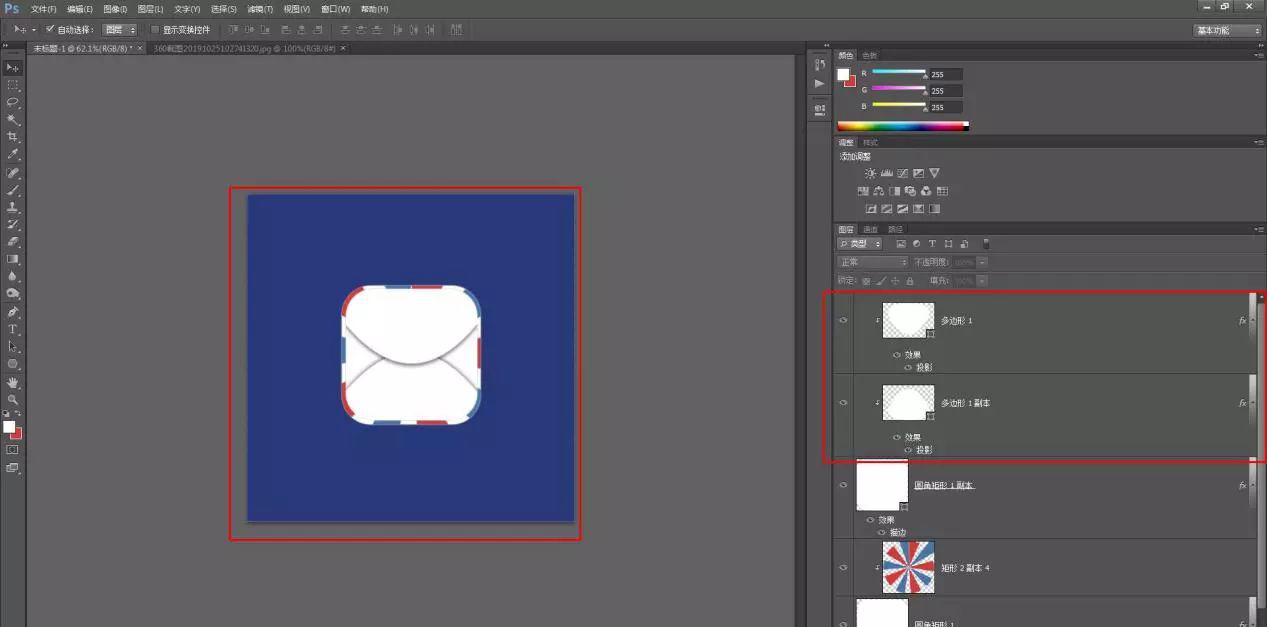Select the Pen tool

click(x=13, y=312)
